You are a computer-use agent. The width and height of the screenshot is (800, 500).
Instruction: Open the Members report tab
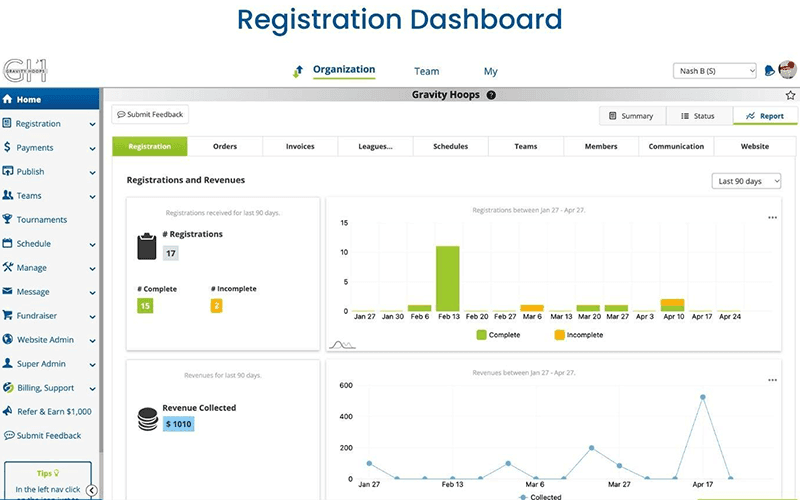pyautogui.click(x=601, y=146)
